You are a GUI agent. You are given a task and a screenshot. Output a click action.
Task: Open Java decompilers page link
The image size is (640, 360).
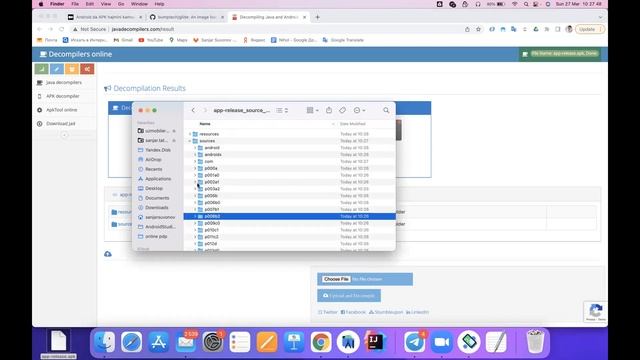pos(64,82)
